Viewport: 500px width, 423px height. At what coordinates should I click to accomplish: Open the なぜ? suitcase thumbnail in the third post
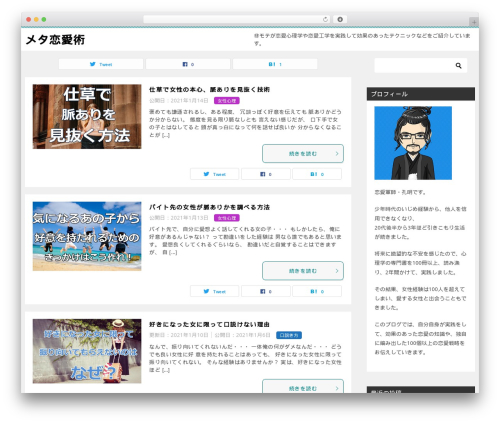[x=87, y=351]
